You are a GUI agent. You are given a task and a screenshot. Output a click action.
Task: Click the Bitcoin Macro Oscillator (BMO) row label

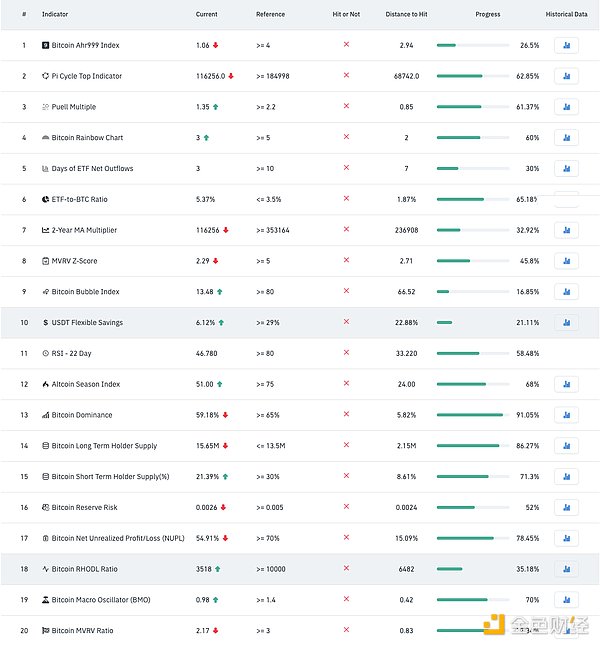[x=101, y=600]
